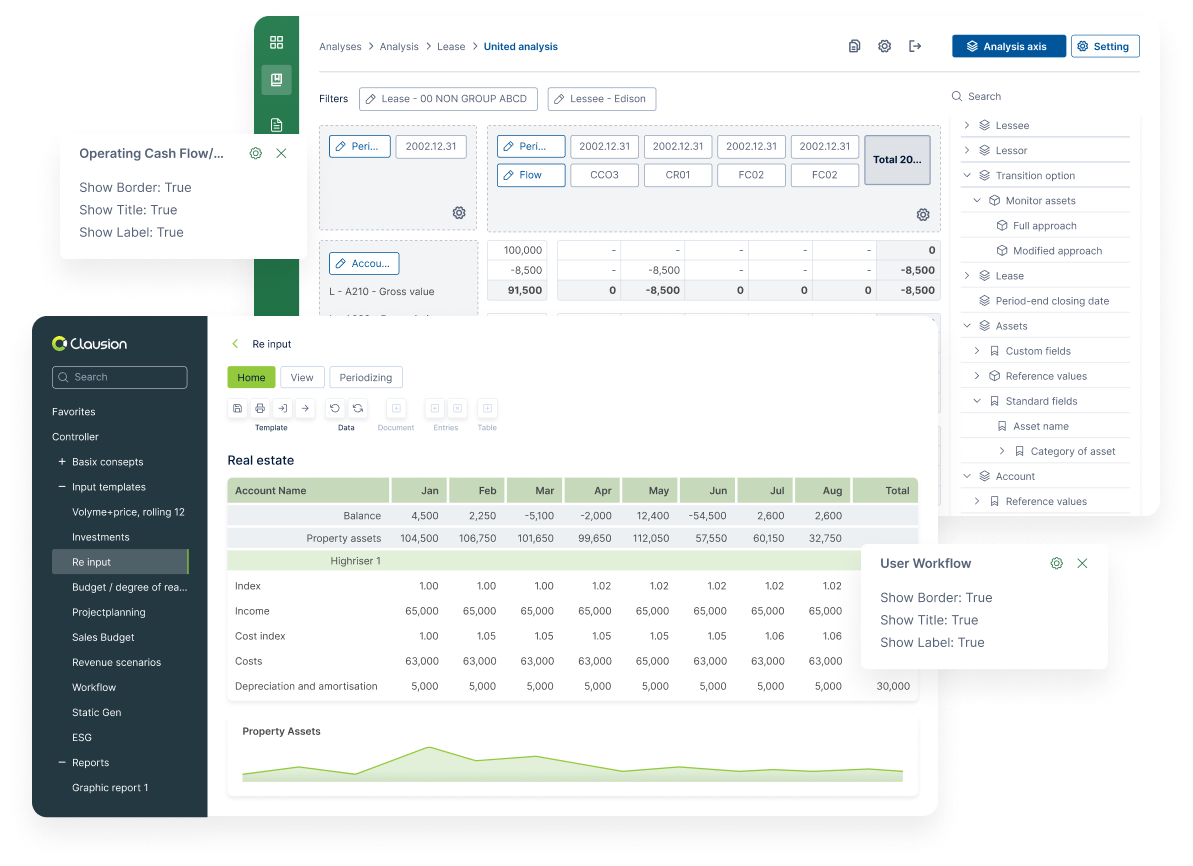Click the undo arrow in the Data group
The height and width of the screenshot is (866, 1193).
pos(335,408)
